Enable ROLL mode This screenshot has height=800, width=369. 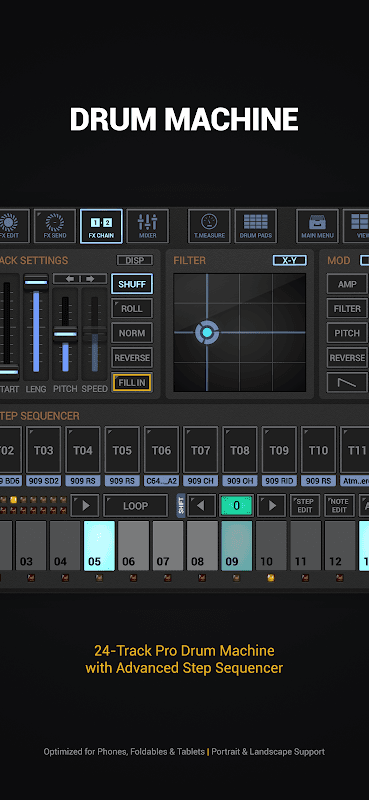132,308
